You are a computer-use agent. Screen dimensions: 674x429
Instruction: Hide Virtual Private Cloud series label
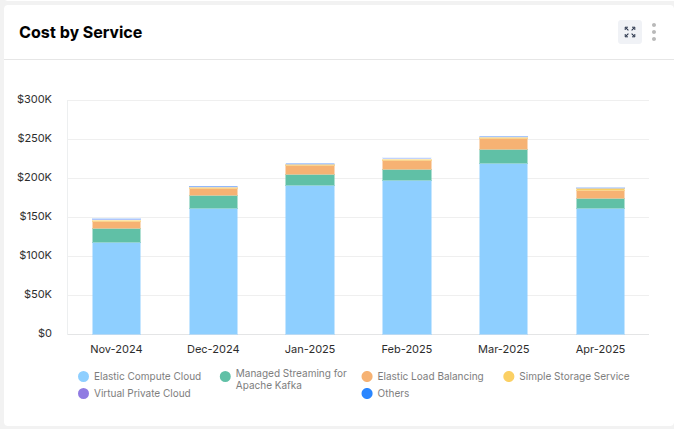(142, 394)
